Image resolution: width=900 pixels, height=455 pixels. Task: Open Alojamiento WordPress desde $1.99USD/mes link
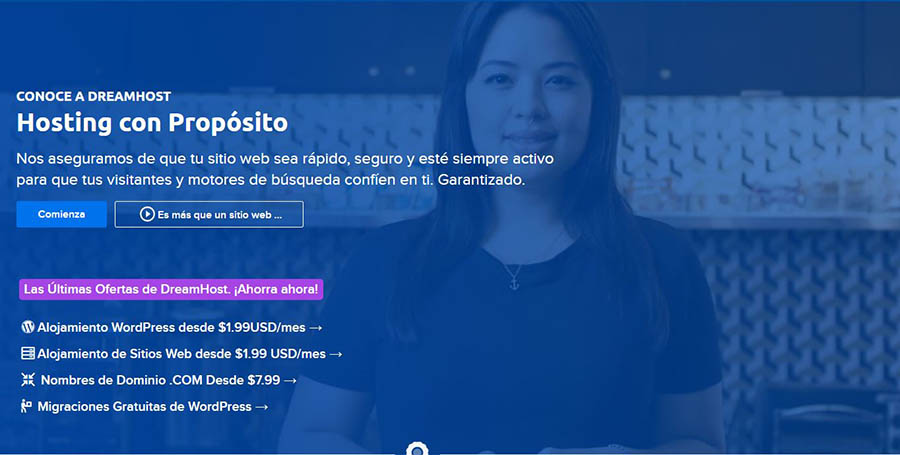click(x=172, y=327)
